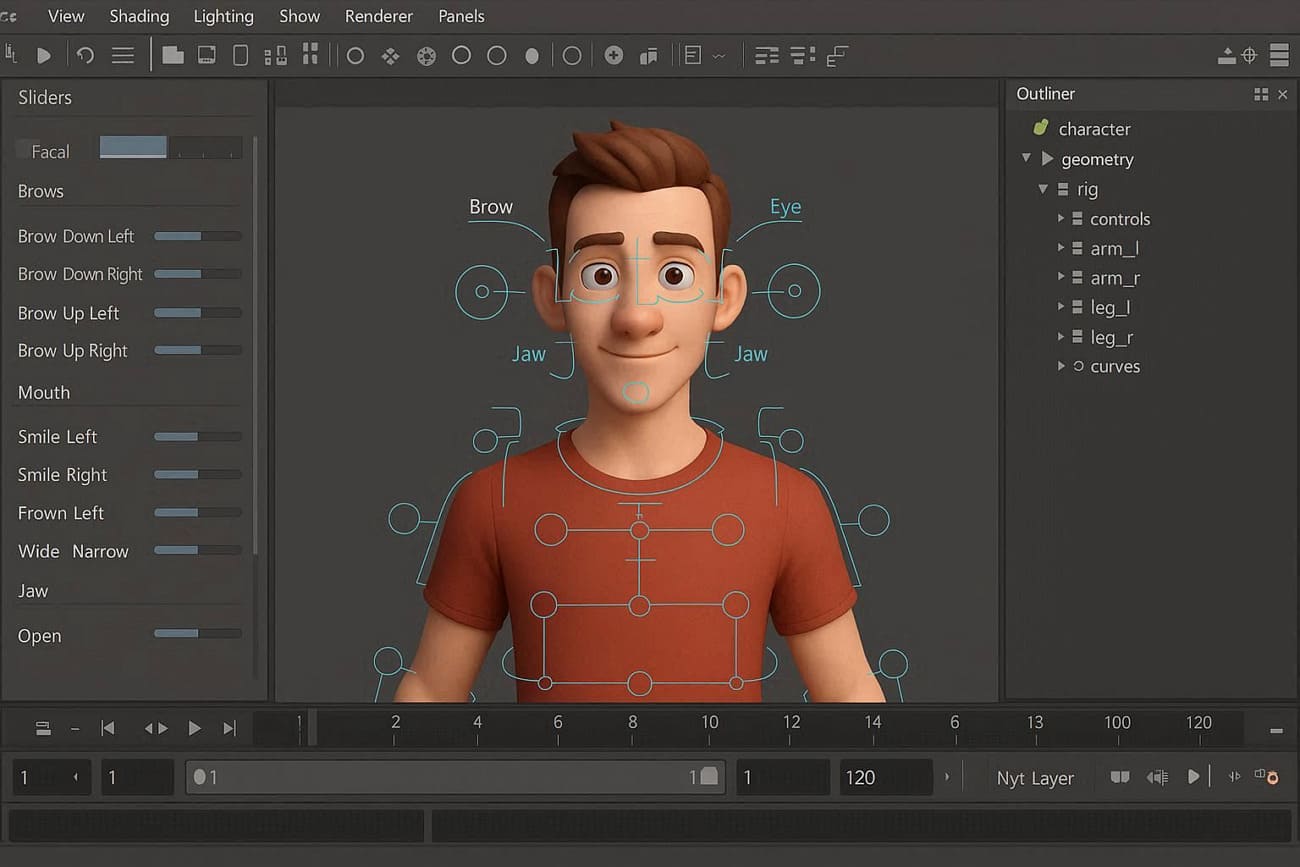Select the Move tool icon in the toolbar
This screenshot has height=867, width=1300.
pyautogui.click(x=12, y=55)
